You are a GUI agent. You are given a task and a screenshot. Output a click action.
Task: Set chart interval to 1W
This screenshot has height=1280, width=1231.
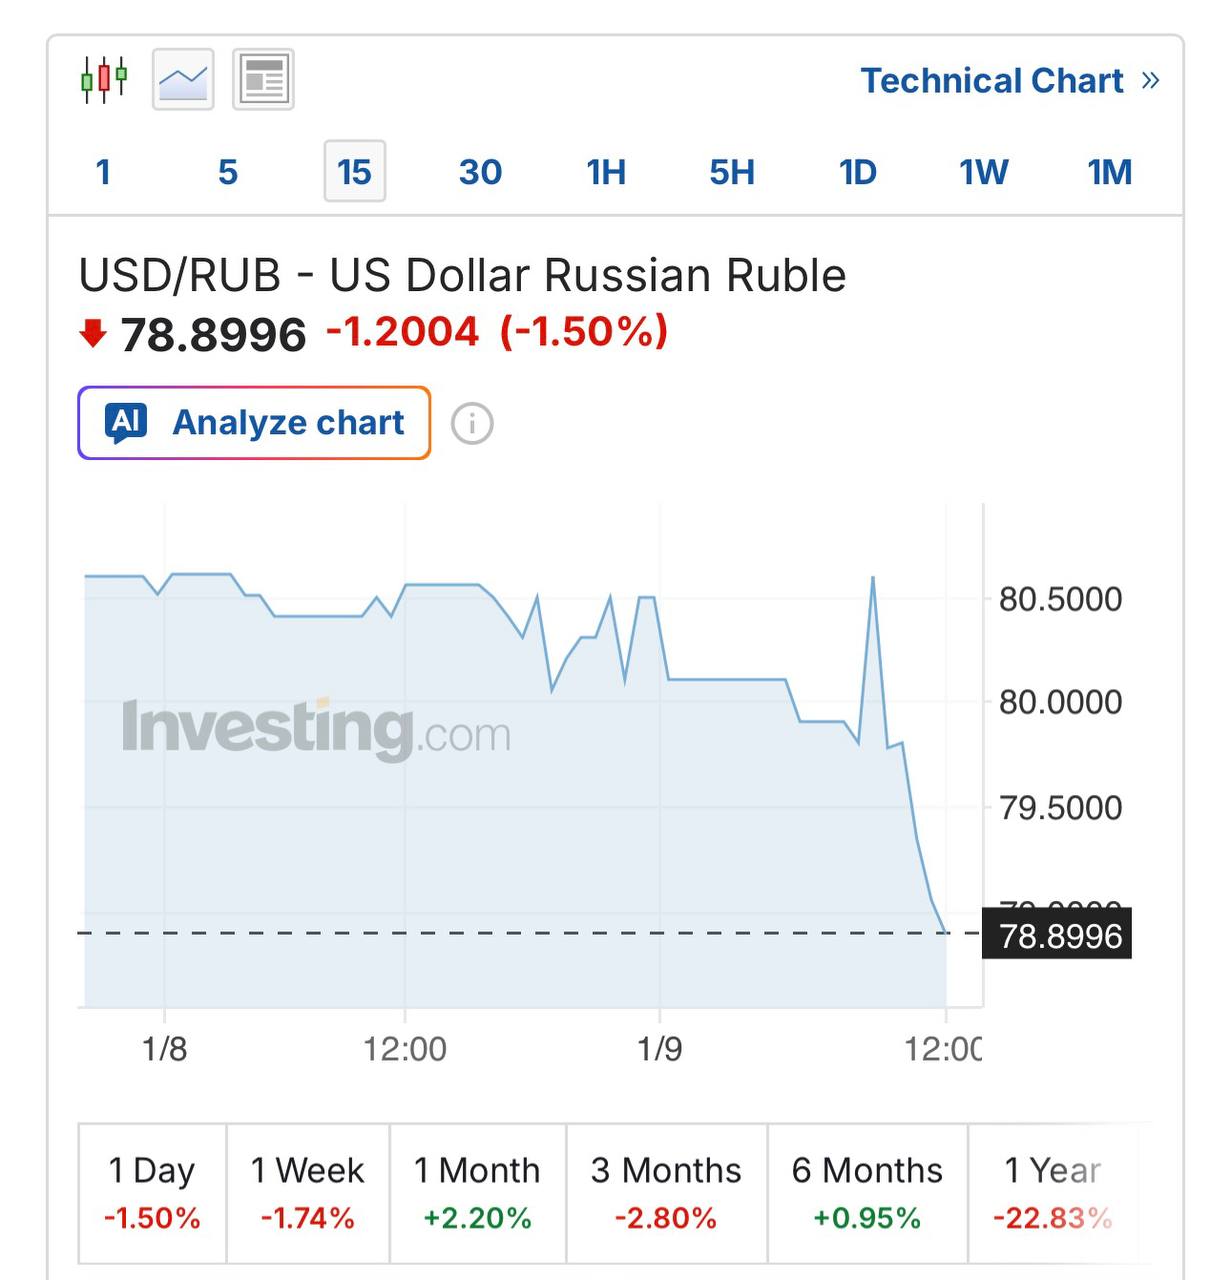(984, 172)
